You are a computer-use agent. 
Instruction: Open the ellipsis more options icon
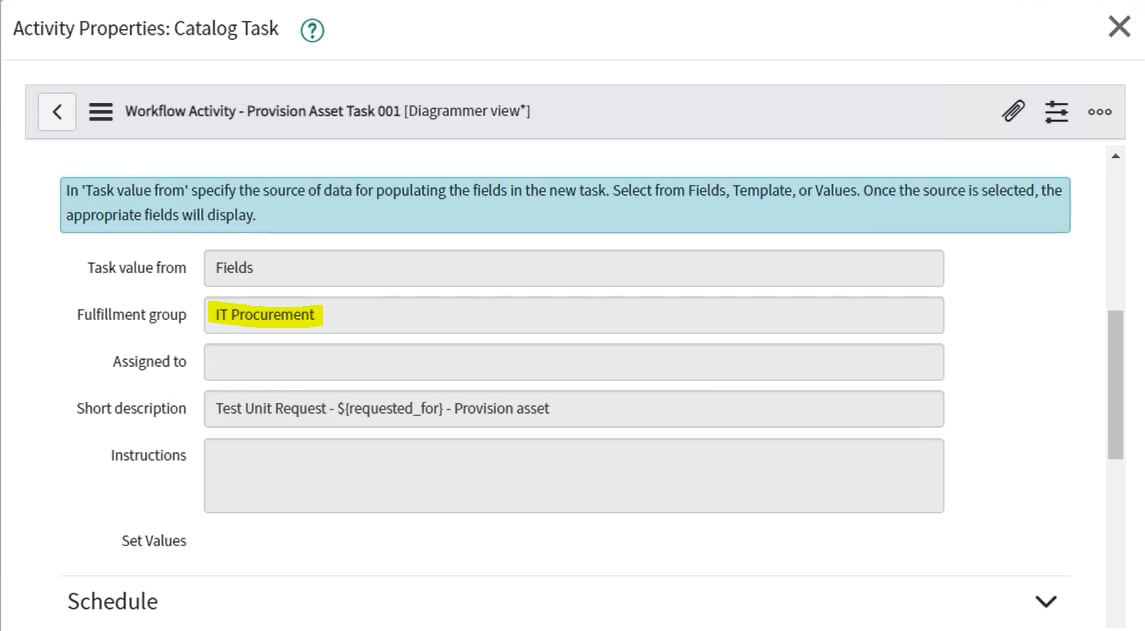(x=1099, y=111)
